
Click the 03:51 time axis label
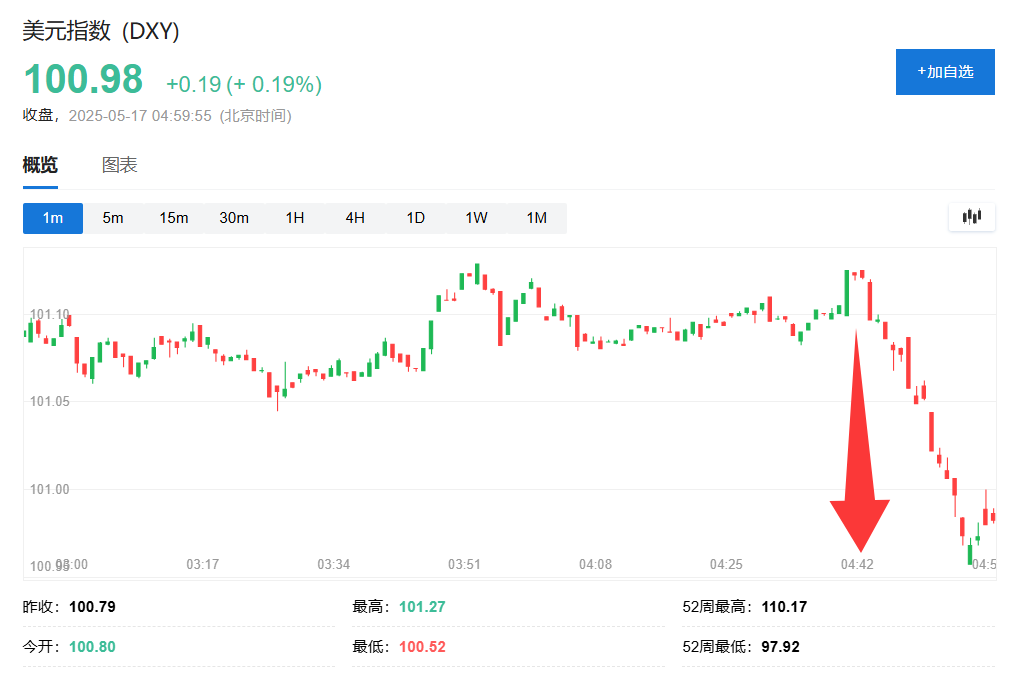coord(465,564)
